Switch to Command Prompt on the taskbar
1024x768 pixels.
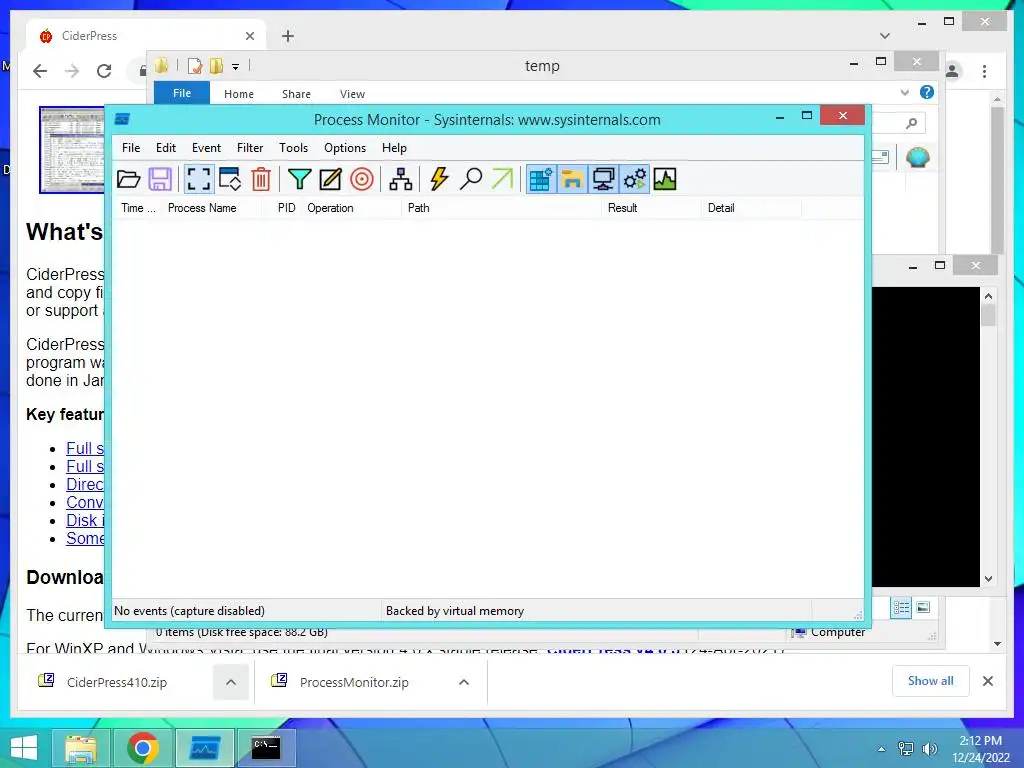point(266,748)
